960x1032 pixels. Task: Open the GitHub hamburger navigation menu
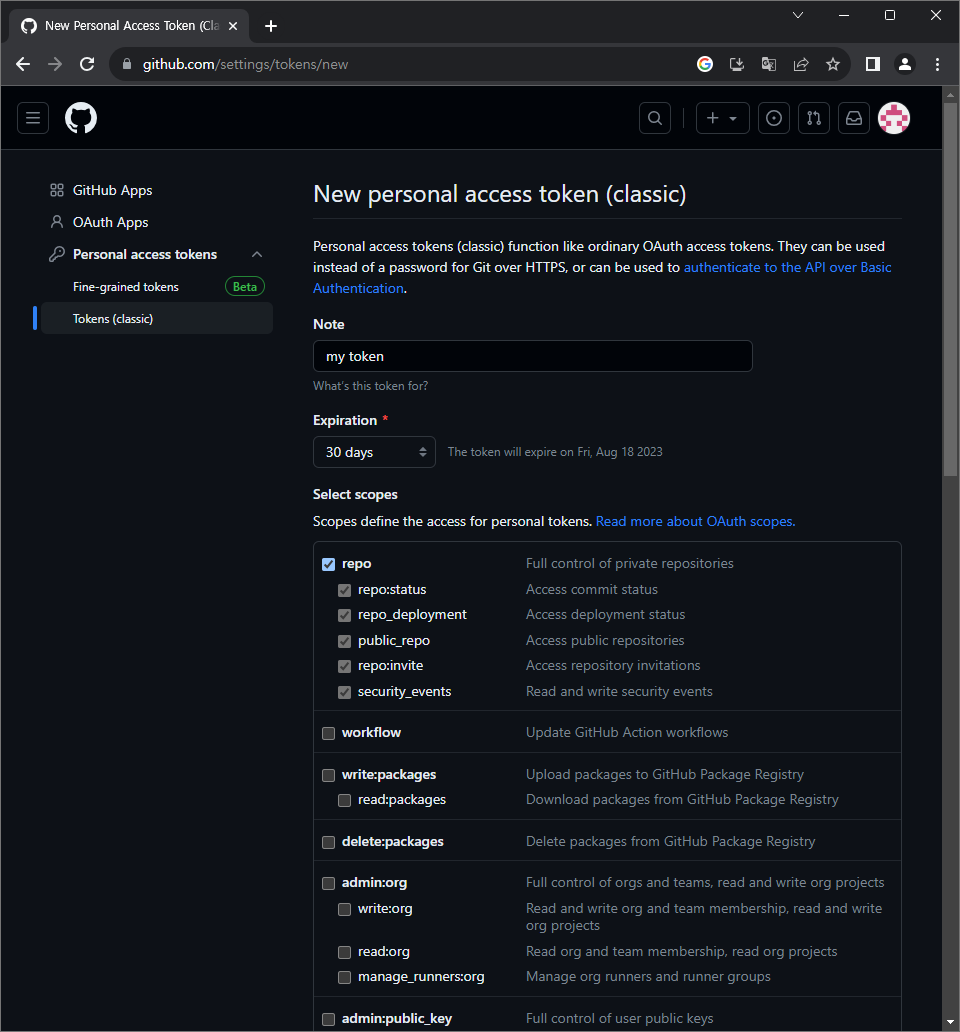tap(33, 118)
